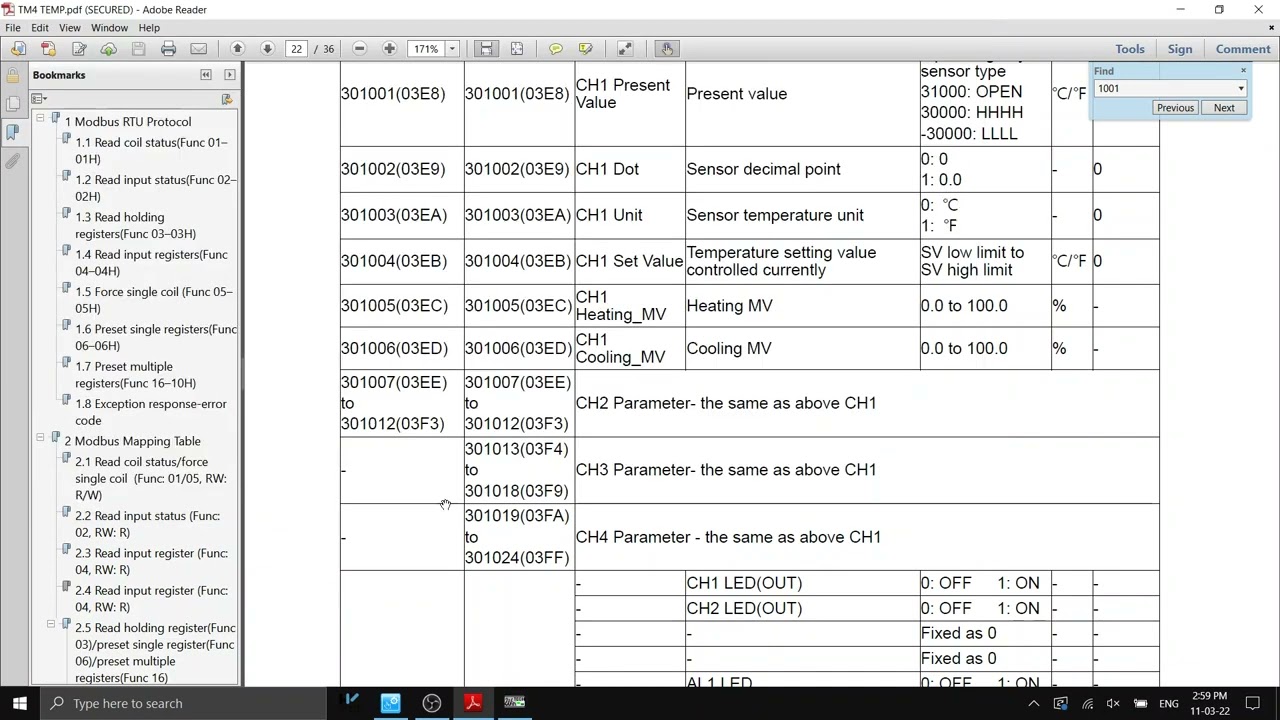
Task: Open the Find options dropdown arrow
Action: tap(1241, 88)
